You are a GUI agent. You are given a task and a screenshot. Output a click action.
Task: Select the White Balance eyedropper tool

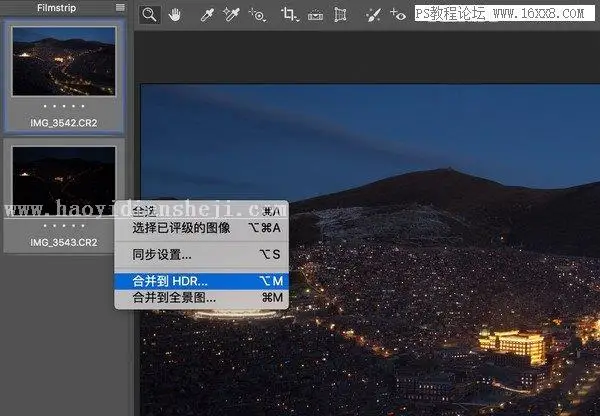pos(207,15)
